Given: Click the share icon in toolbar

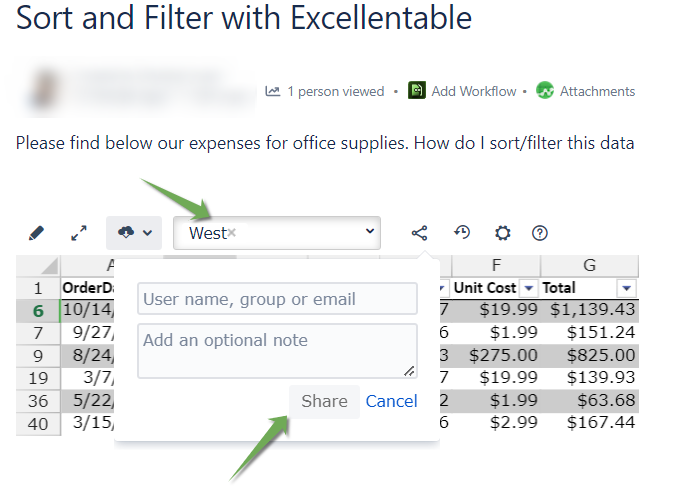Looking at the screenshot, I should [x=420, y=233].
